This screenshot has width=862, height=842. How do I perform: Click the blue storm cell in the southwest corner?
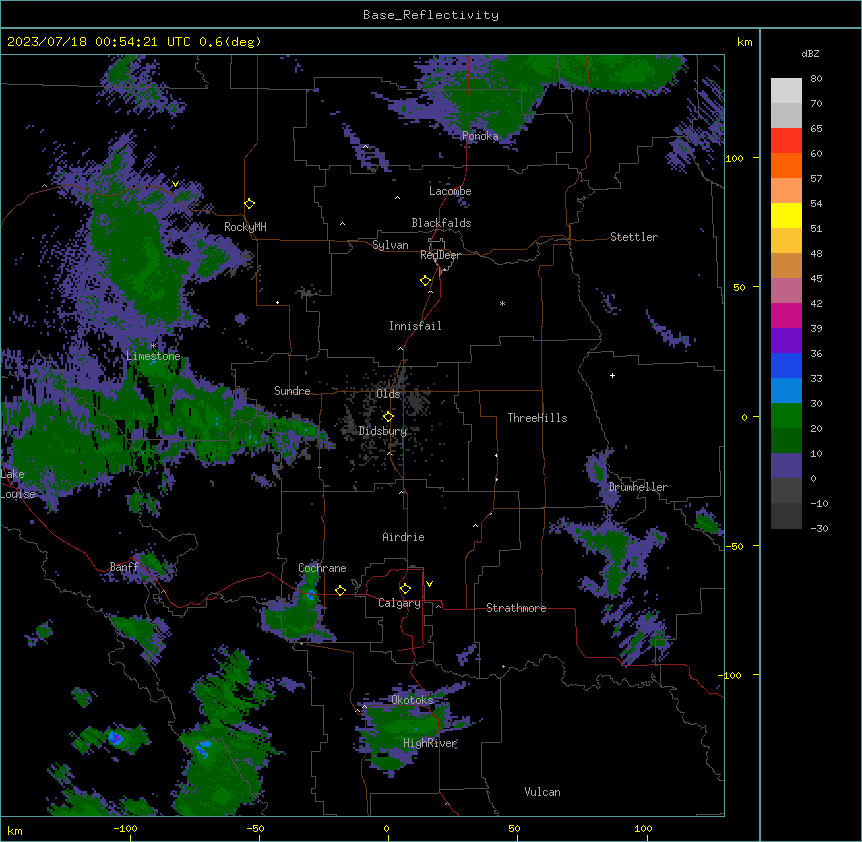pyautogui.click(x=115, y=738)
